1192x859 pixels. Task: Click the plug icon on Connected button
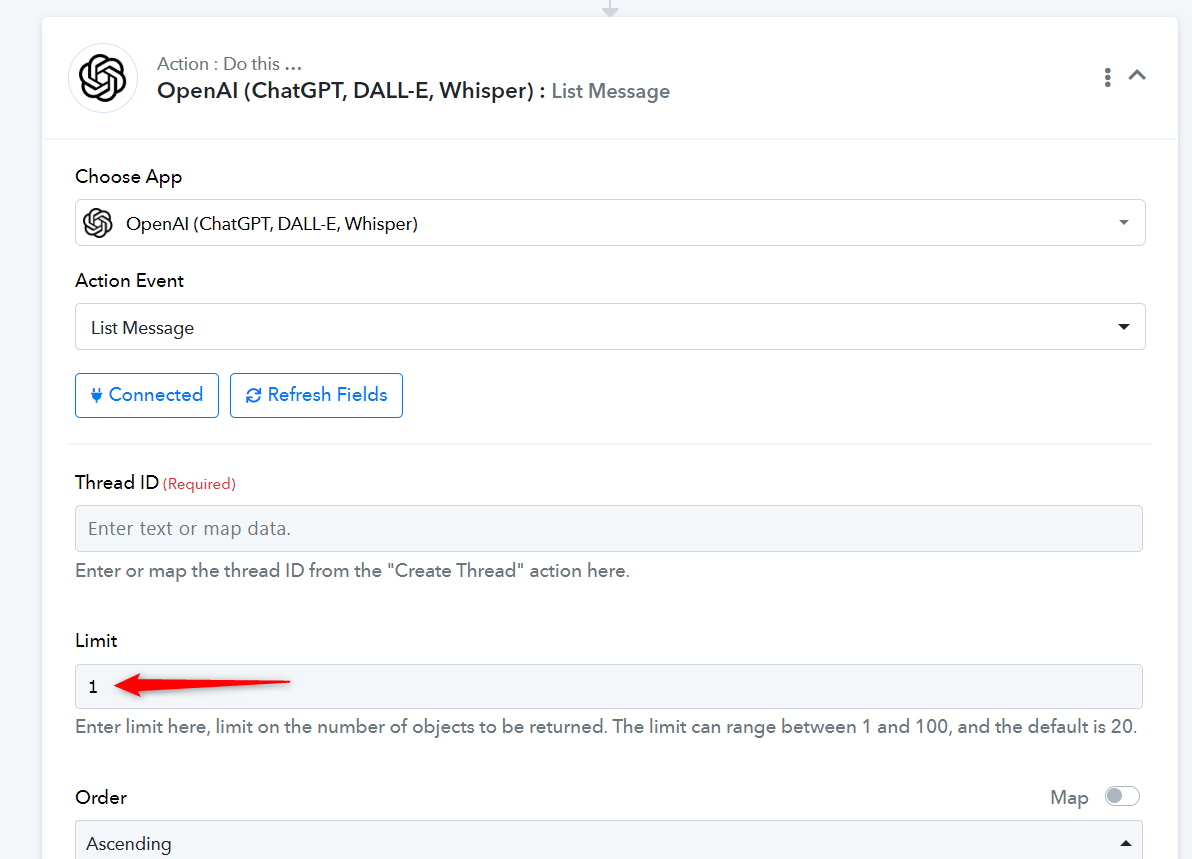pyautogui.click(x=97, y=395)
